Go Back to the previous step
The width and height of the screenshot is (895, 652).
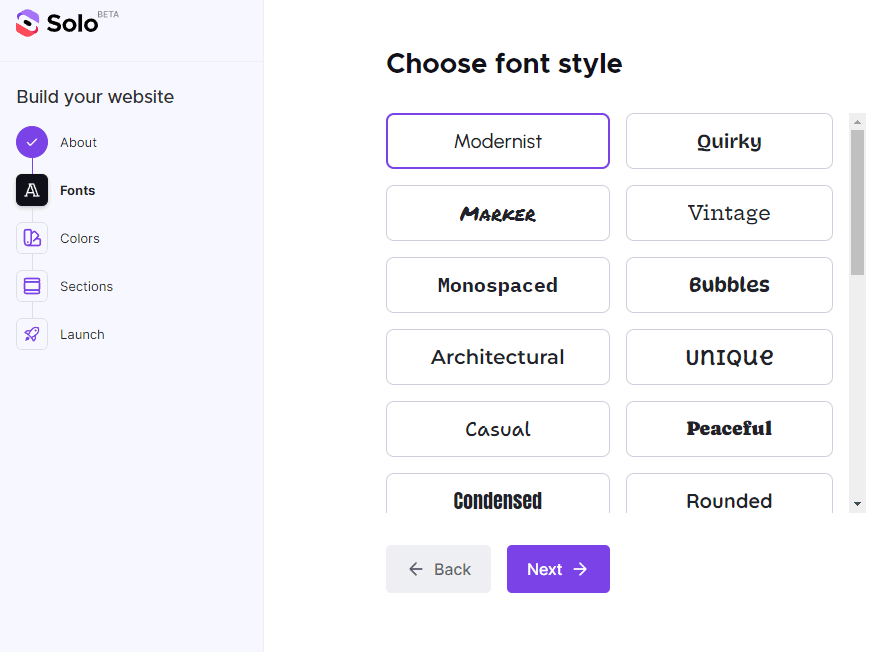(x=438, y=569)
